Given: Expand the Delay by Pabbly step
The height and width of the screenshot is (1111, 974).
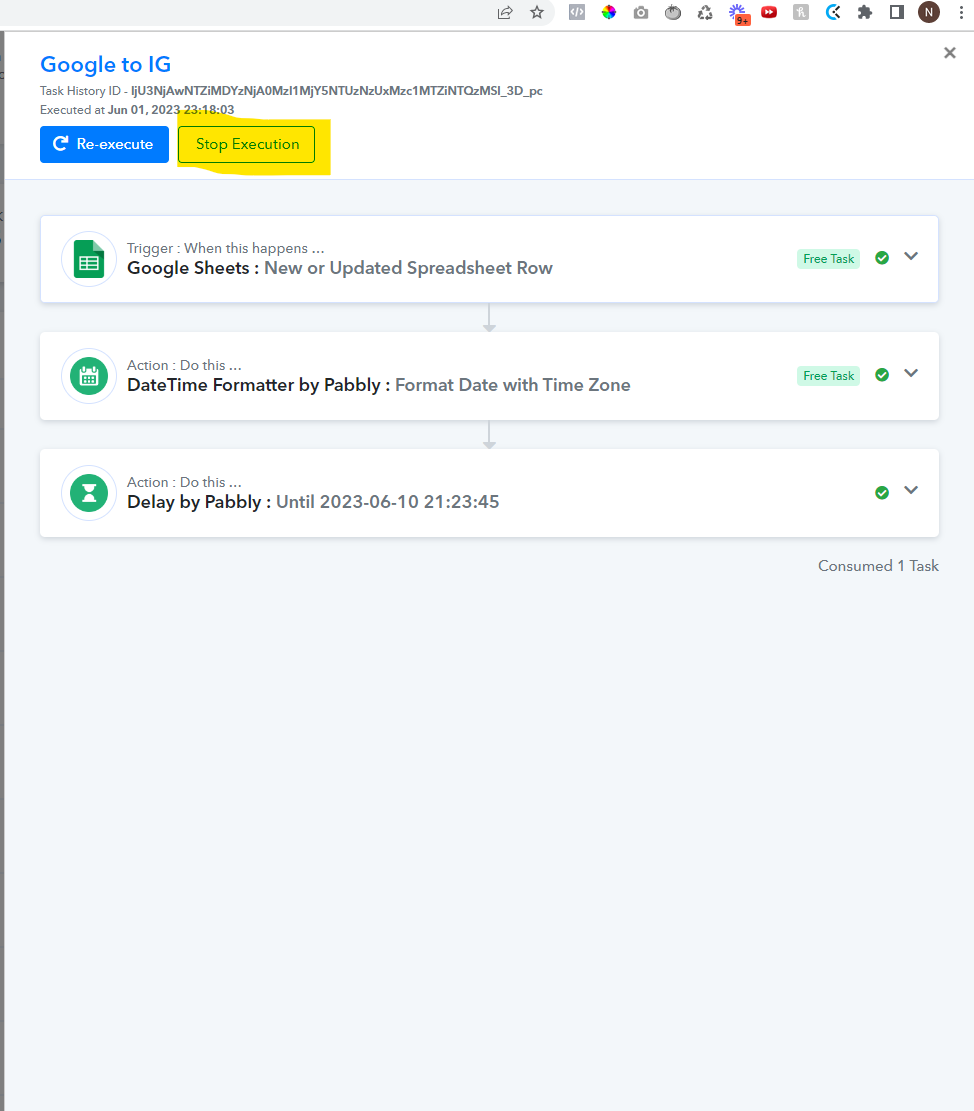Looking at the screenshot, I should pyautogui.click(x=912, y=490).
